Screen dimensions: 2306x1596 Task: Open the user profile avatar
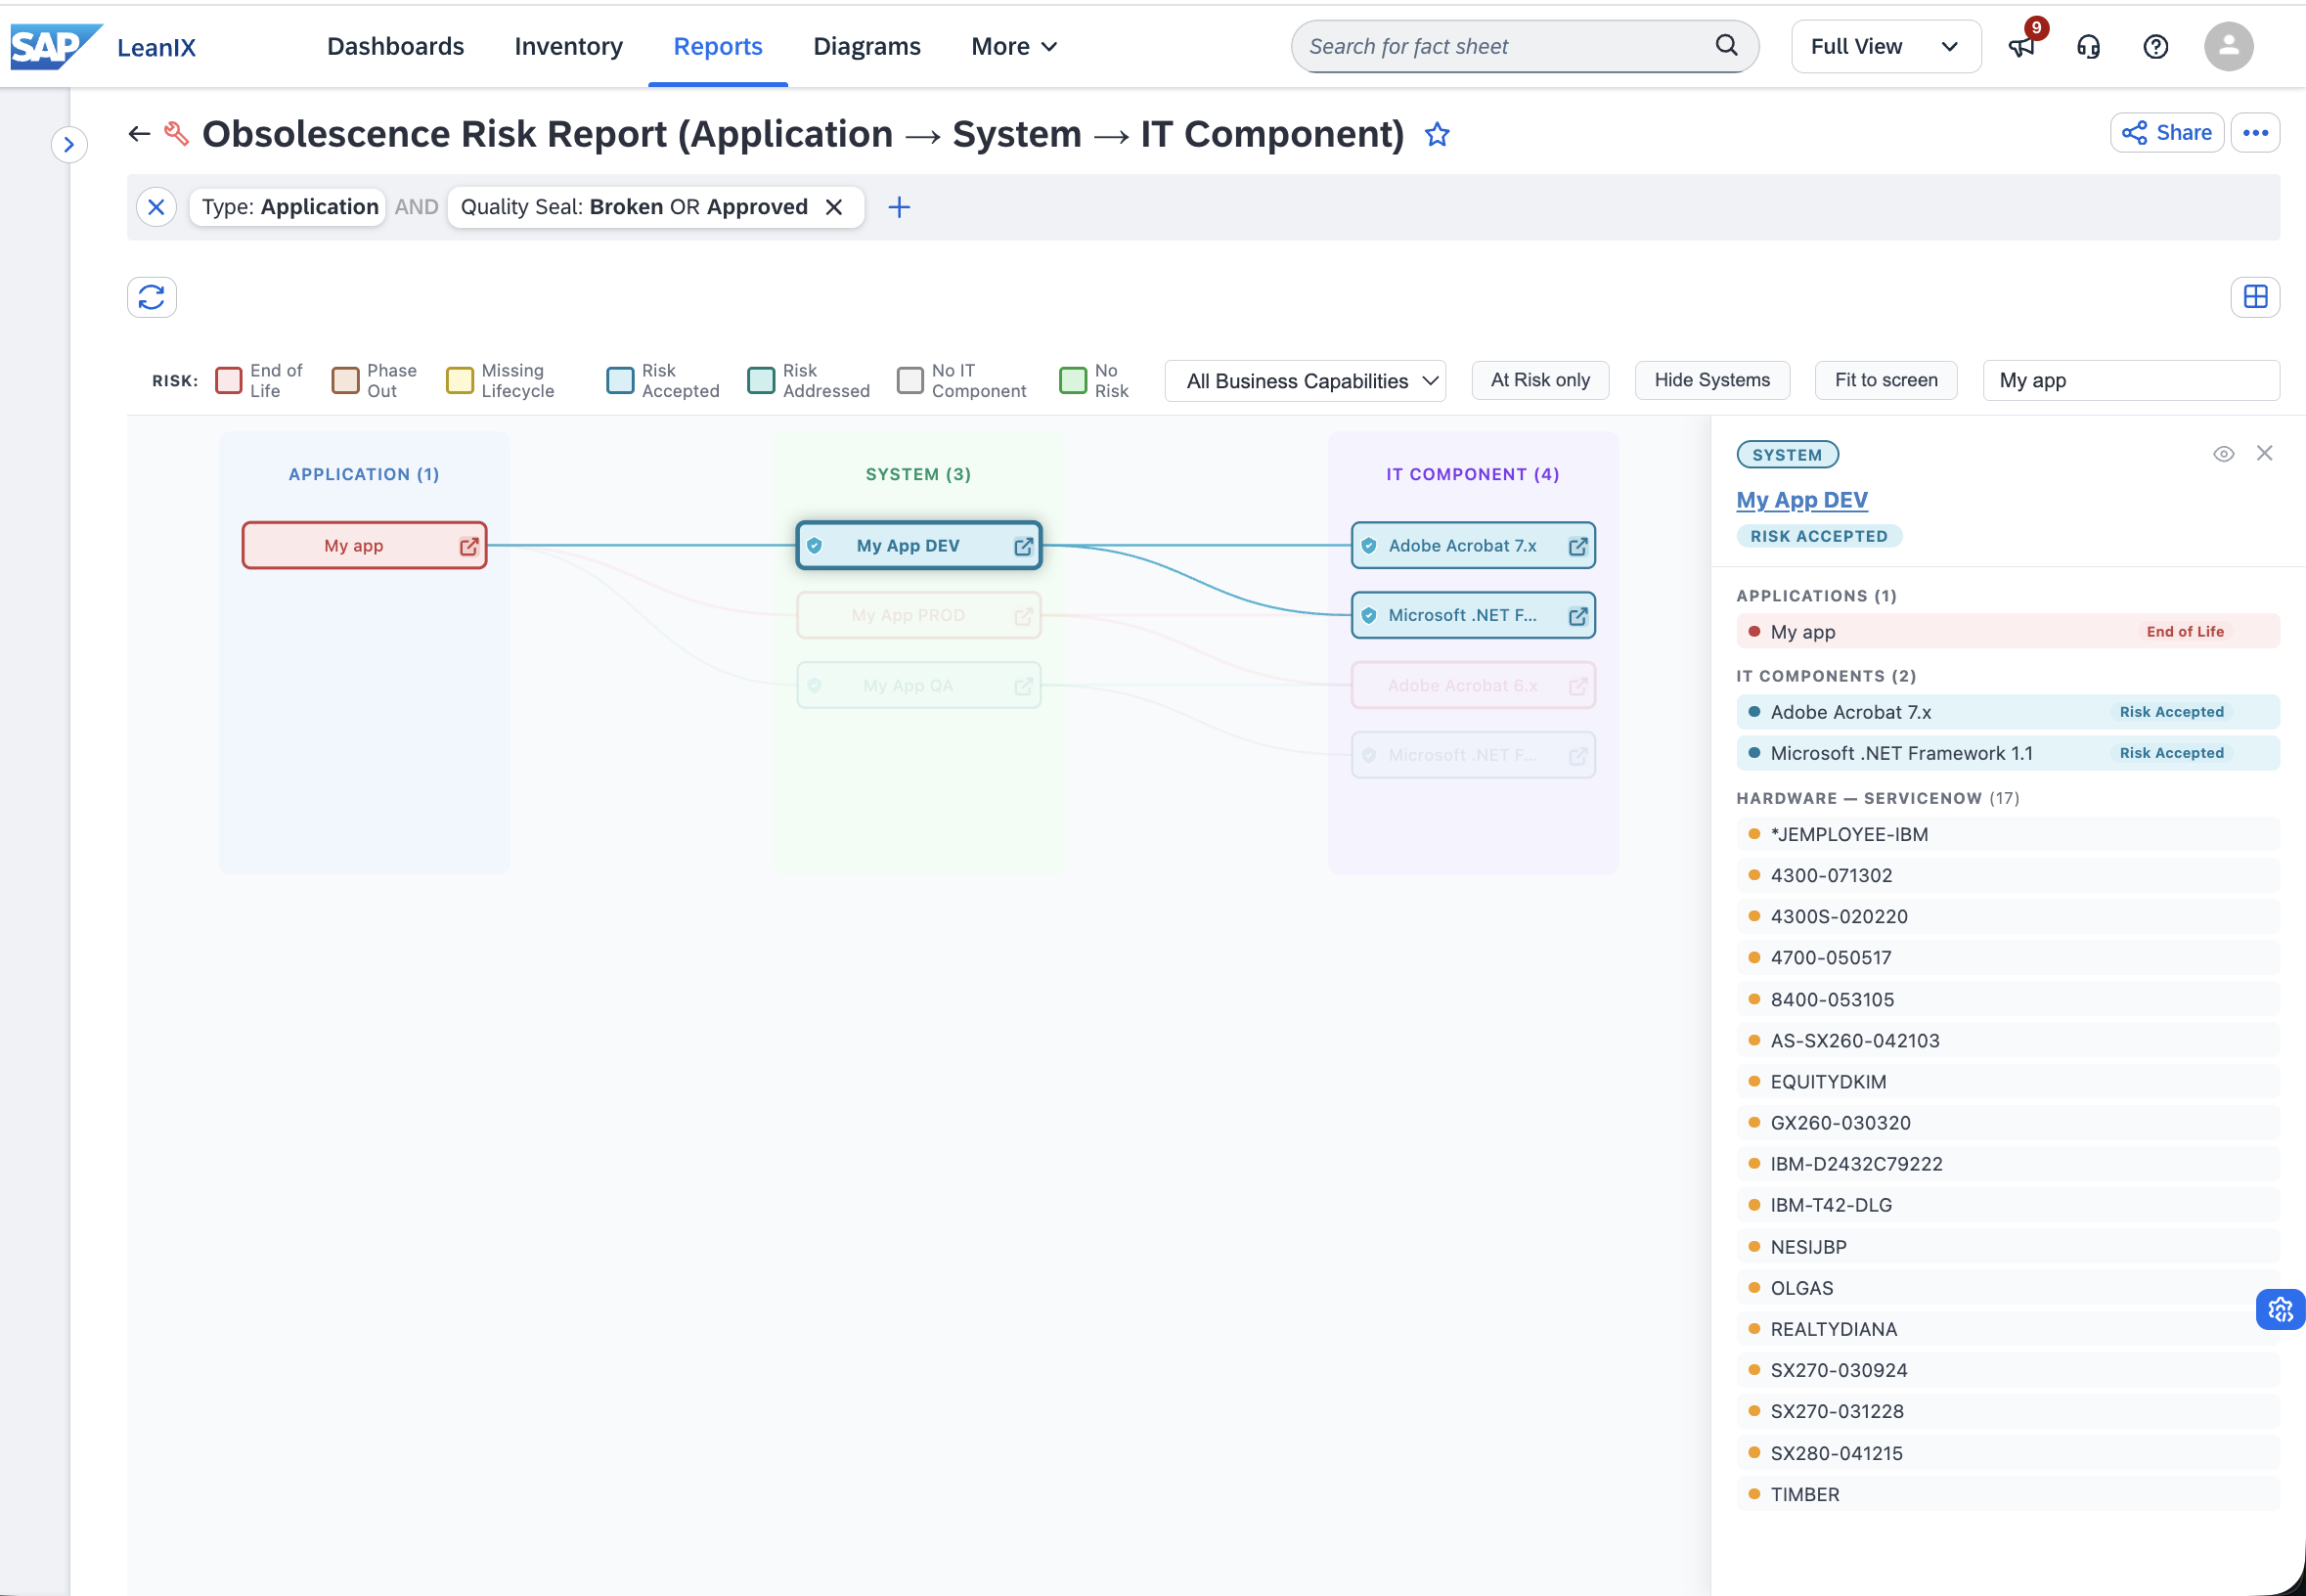pyautogui.click(x=2228, y=46)
